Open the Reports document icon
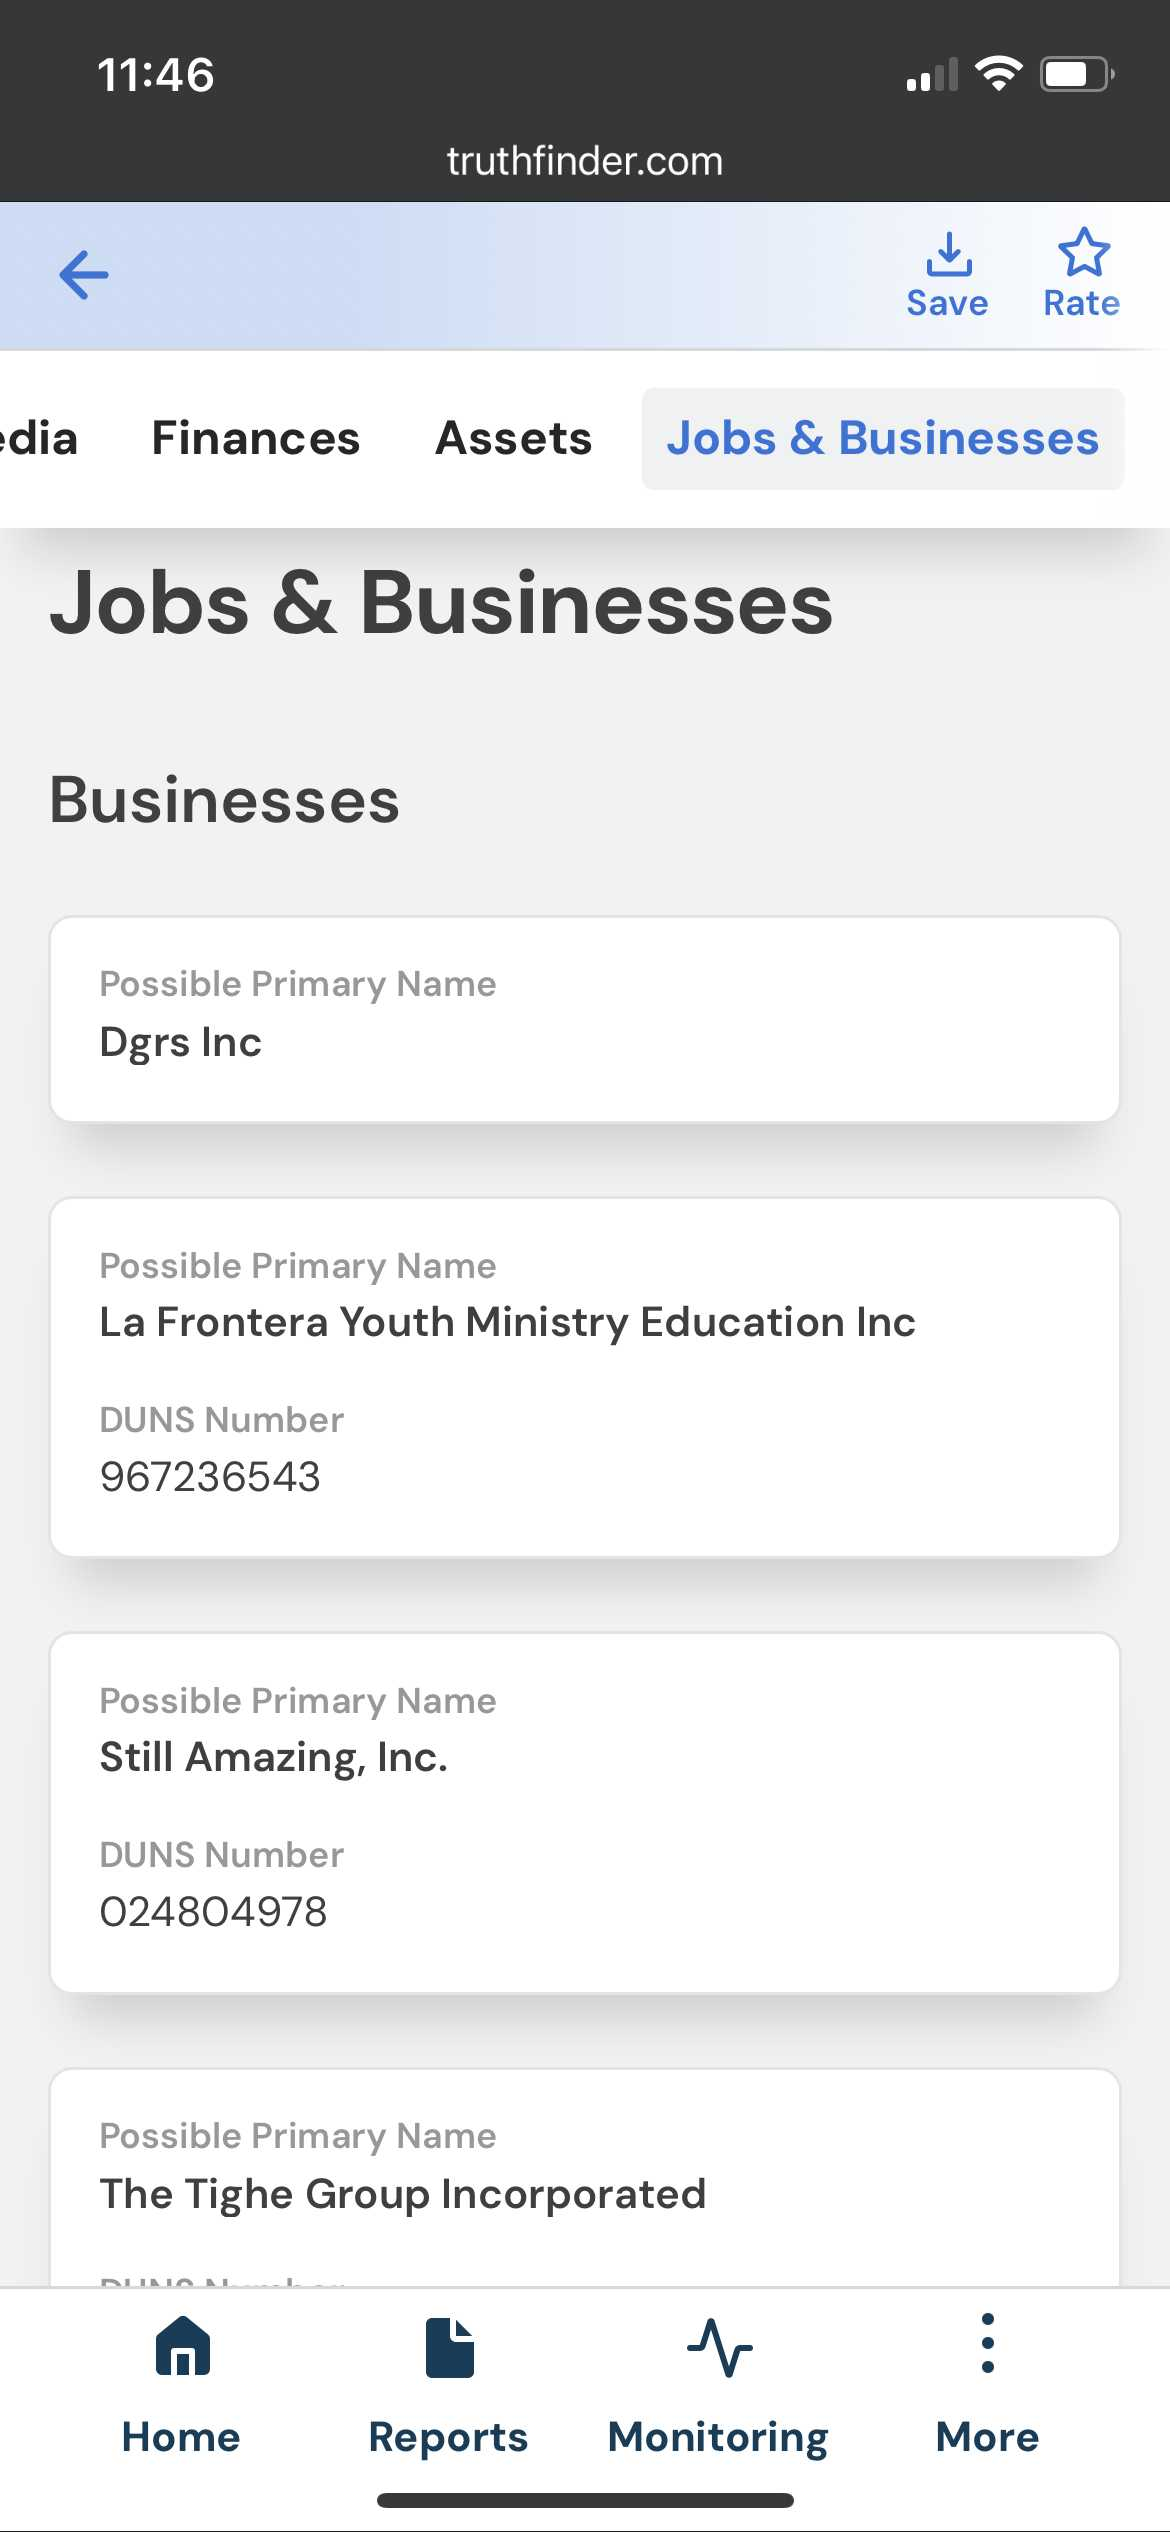 tap(449, 2348)
